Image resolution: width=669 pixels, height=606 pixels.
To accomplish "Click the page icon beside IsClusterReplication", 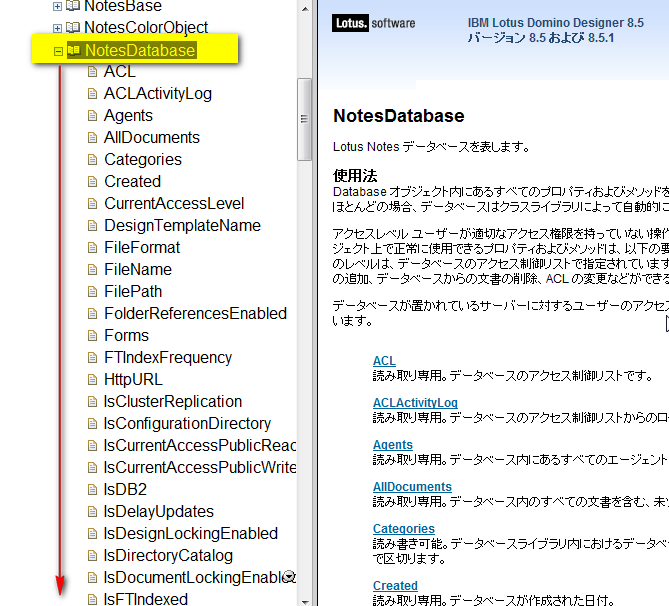I will (92, 402).
